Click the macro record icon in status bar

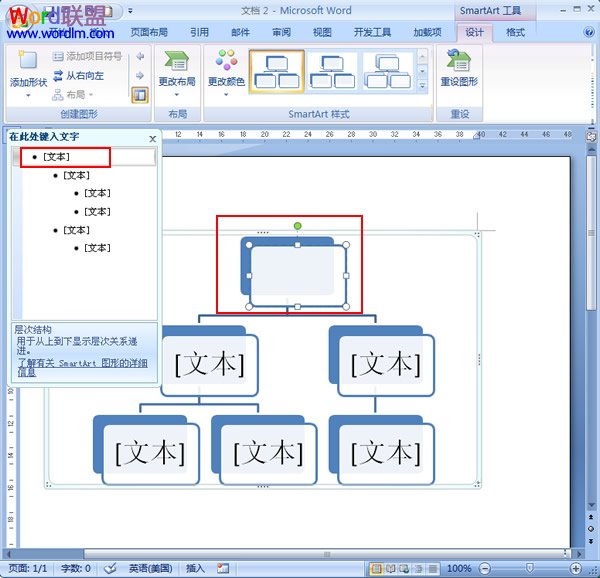pyautogui.click(x=223, y=568)
